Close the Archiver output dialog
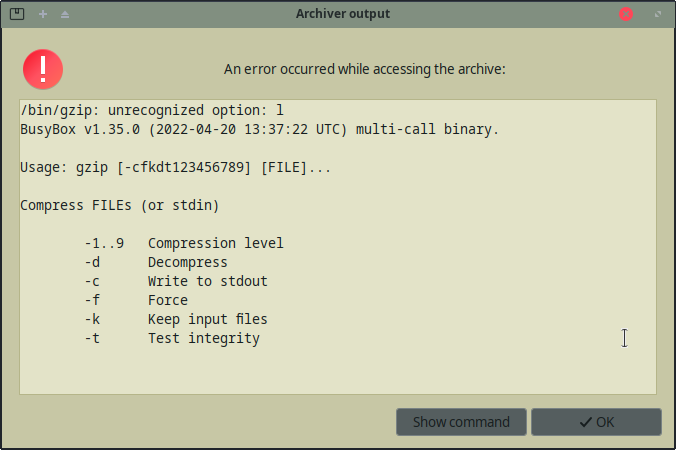This screenshot has width=676, height=450. click(626, 14)
